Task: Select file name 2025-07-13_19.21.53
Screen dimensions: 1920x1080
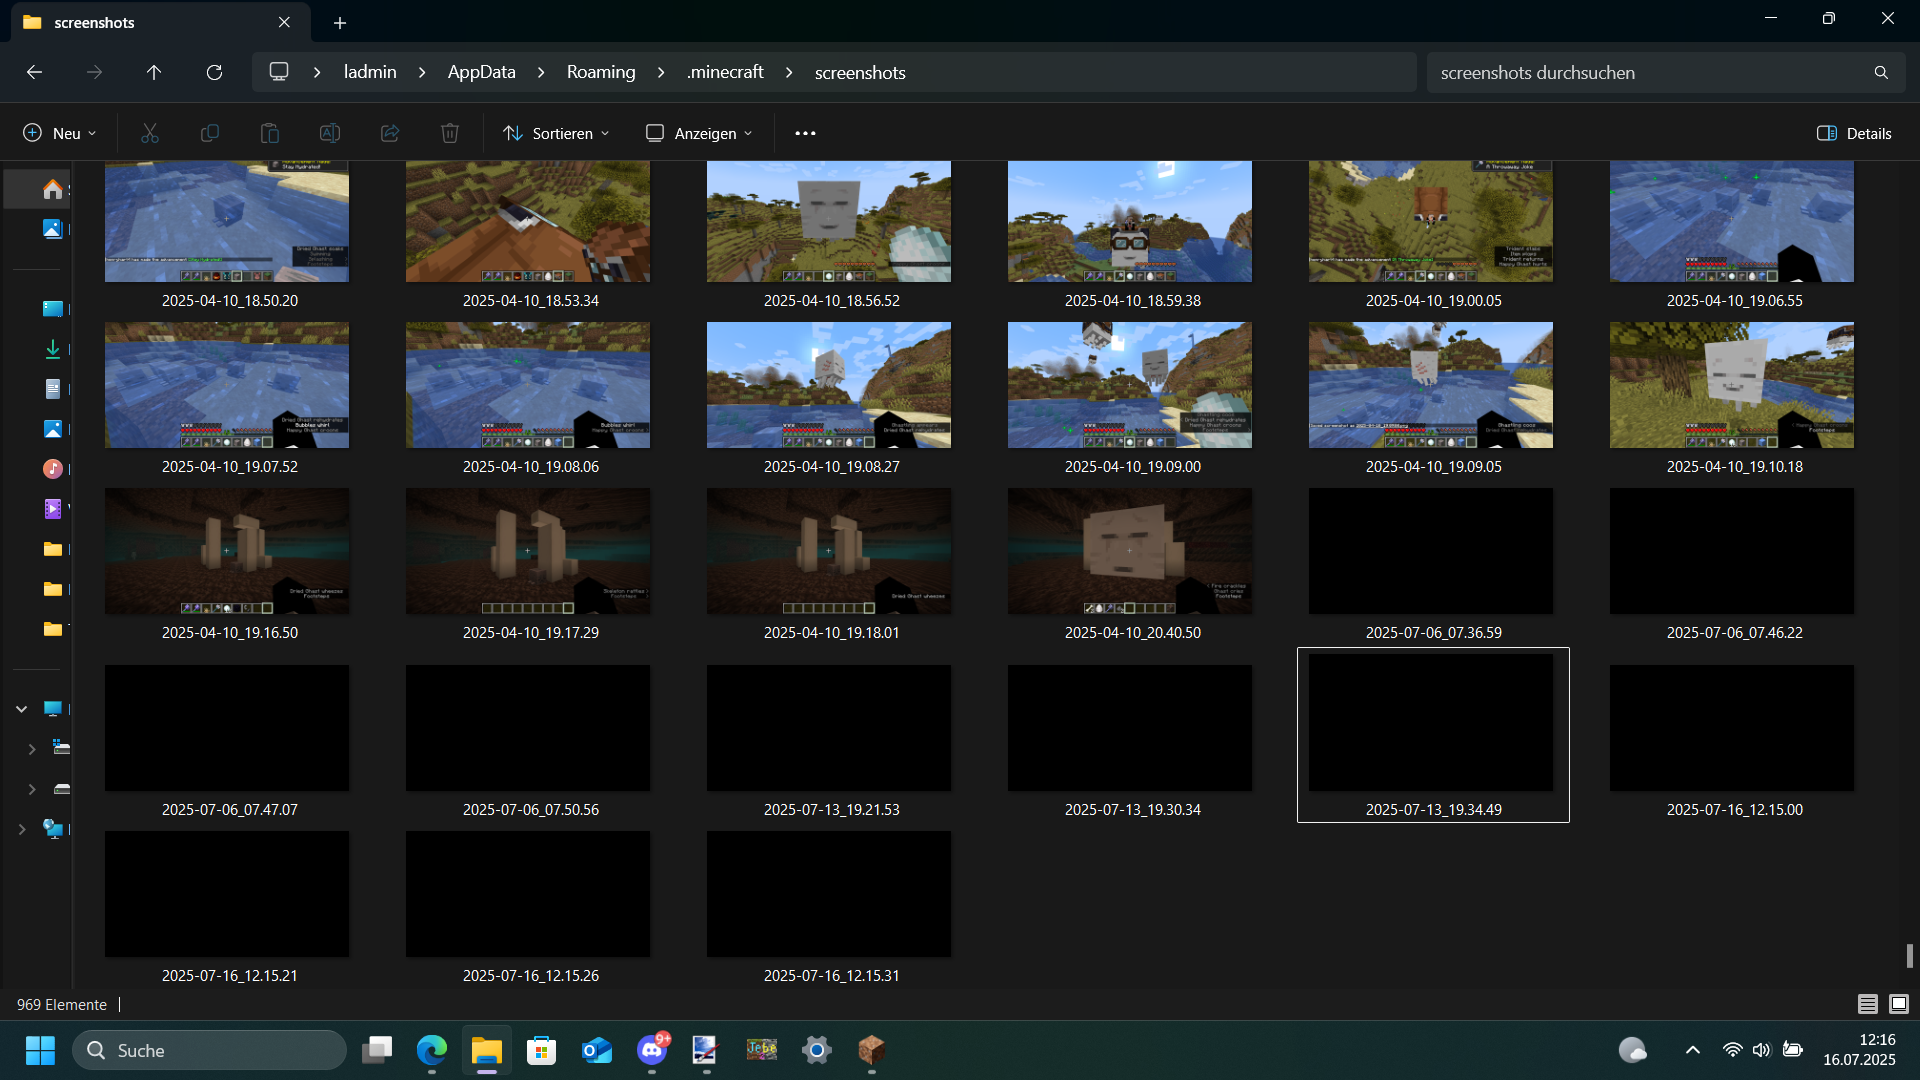Action: coord(832,809)
